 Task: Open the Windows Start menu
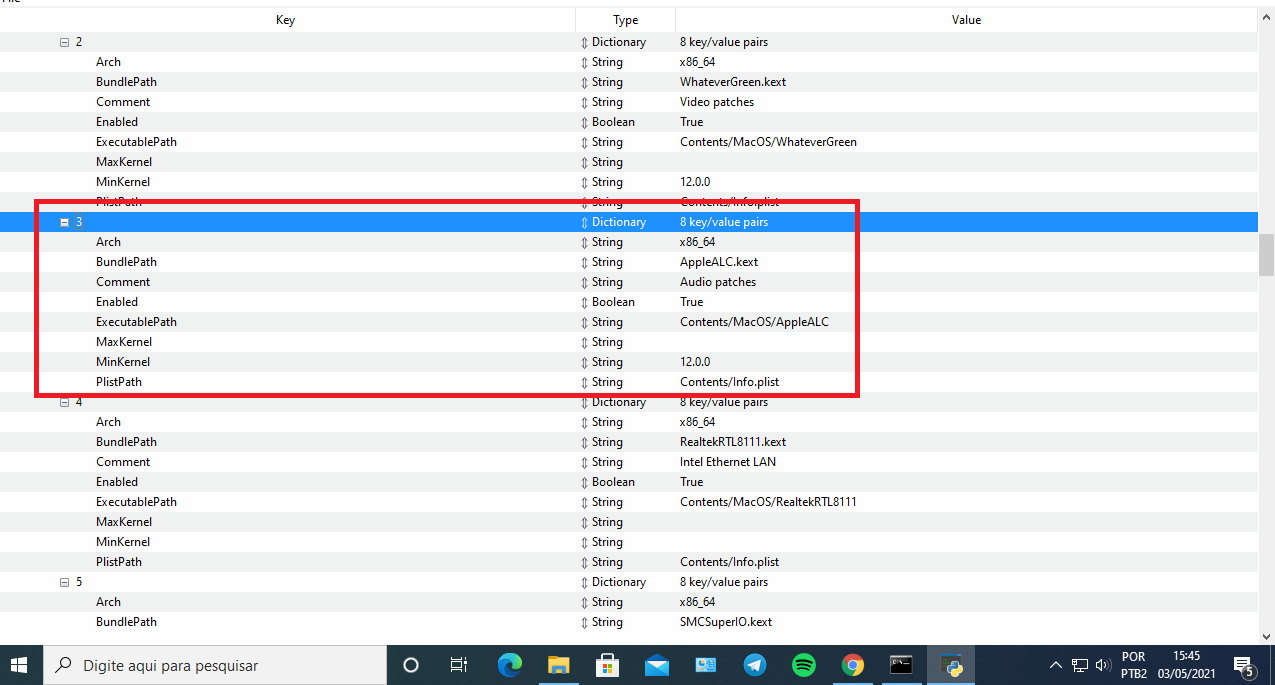coord(20,665)
